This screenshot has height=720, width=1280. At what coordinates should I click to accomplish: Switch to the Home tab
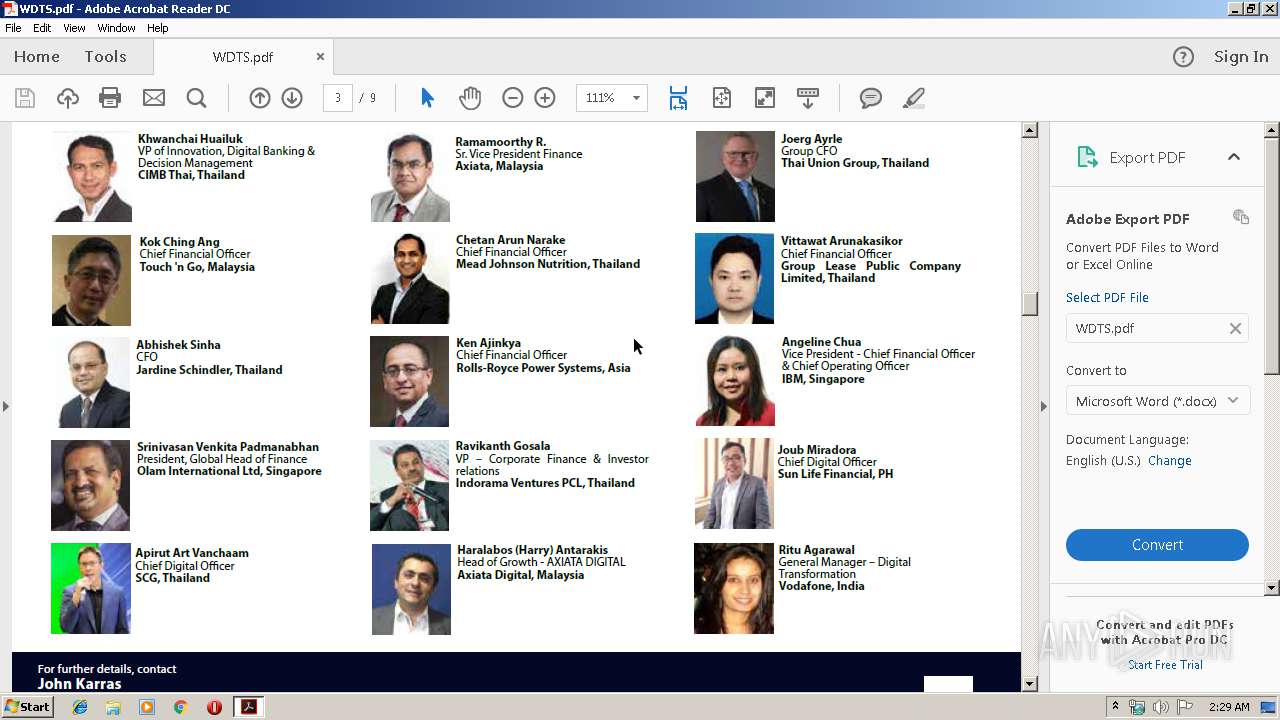tap(37, 57)
